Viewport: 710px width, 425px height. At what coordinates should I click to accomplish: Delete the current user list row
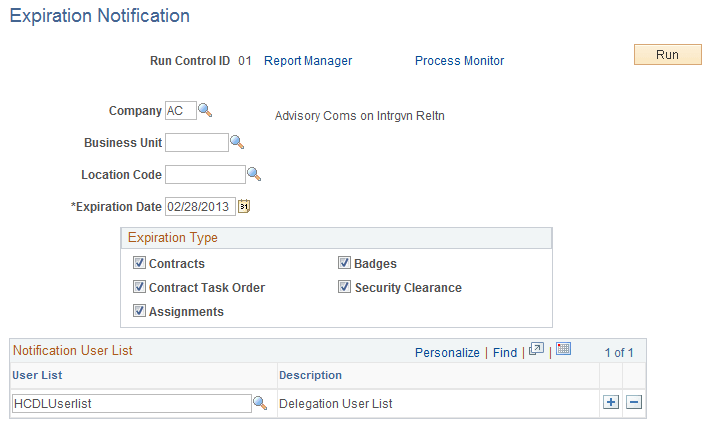[x=633, y=403]
